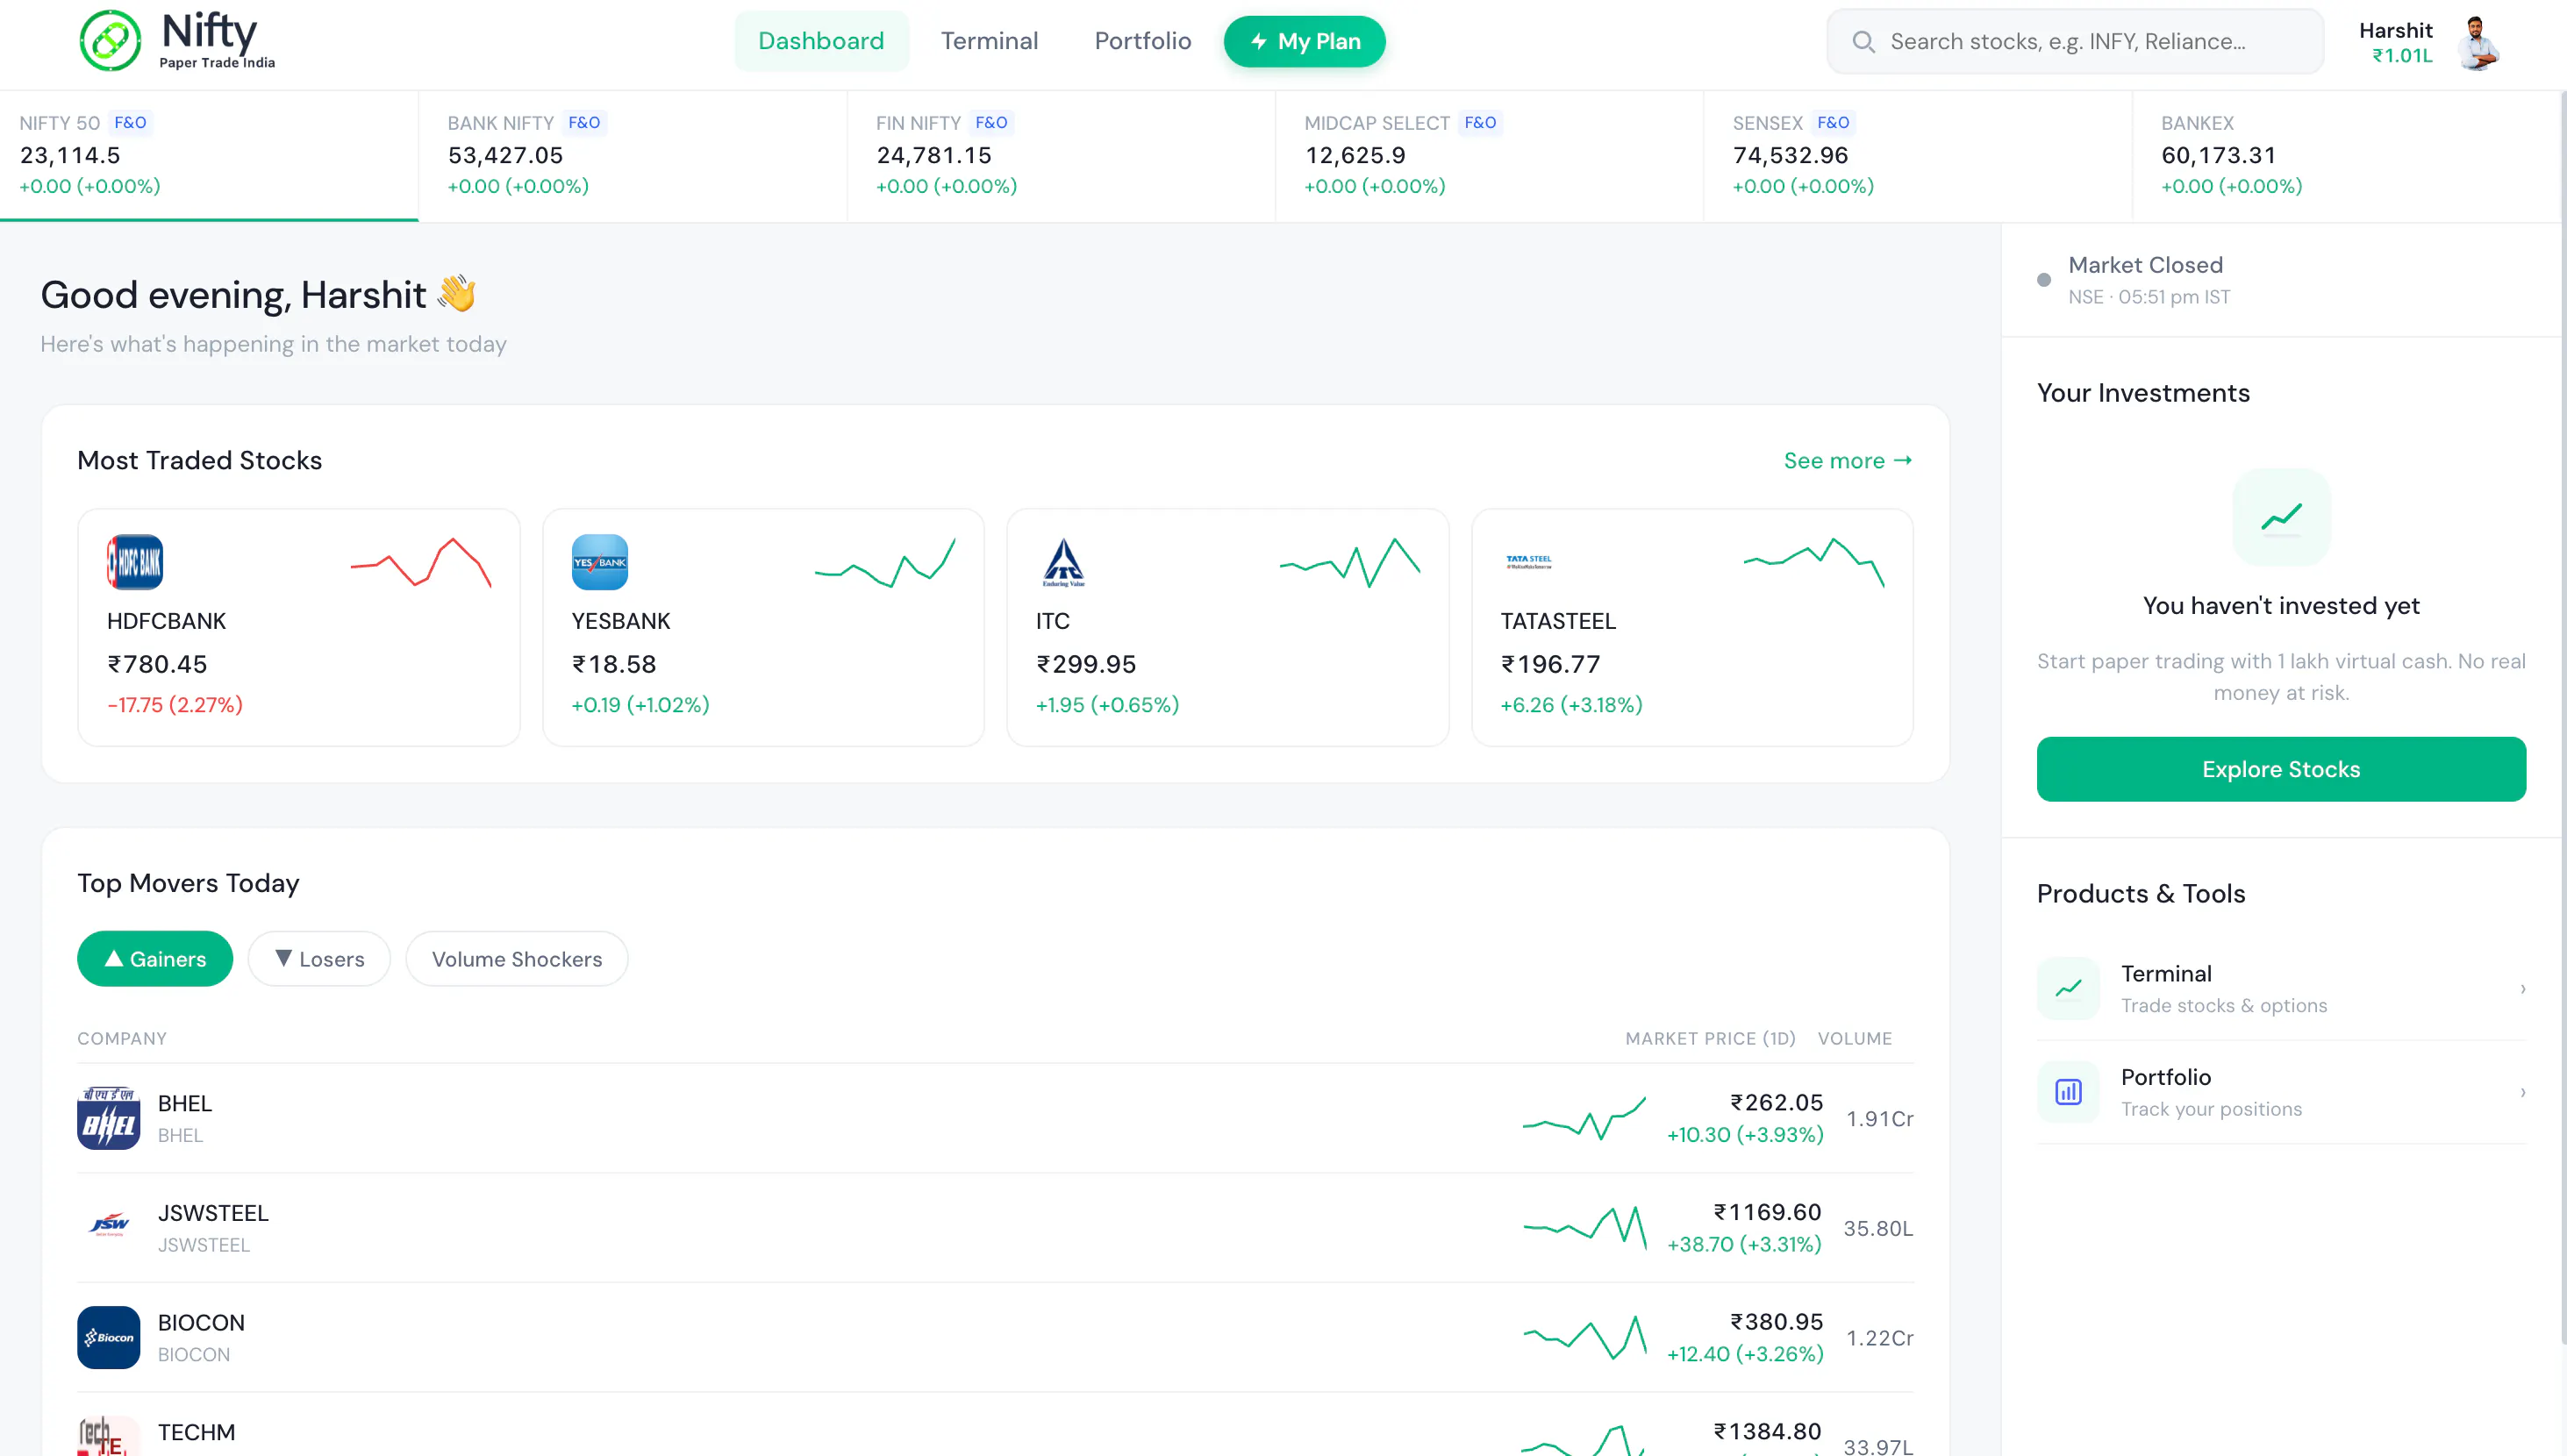Open the Portfolio 'Track your positions' link
Screen dimensions: 2567x1456
2281,1092
